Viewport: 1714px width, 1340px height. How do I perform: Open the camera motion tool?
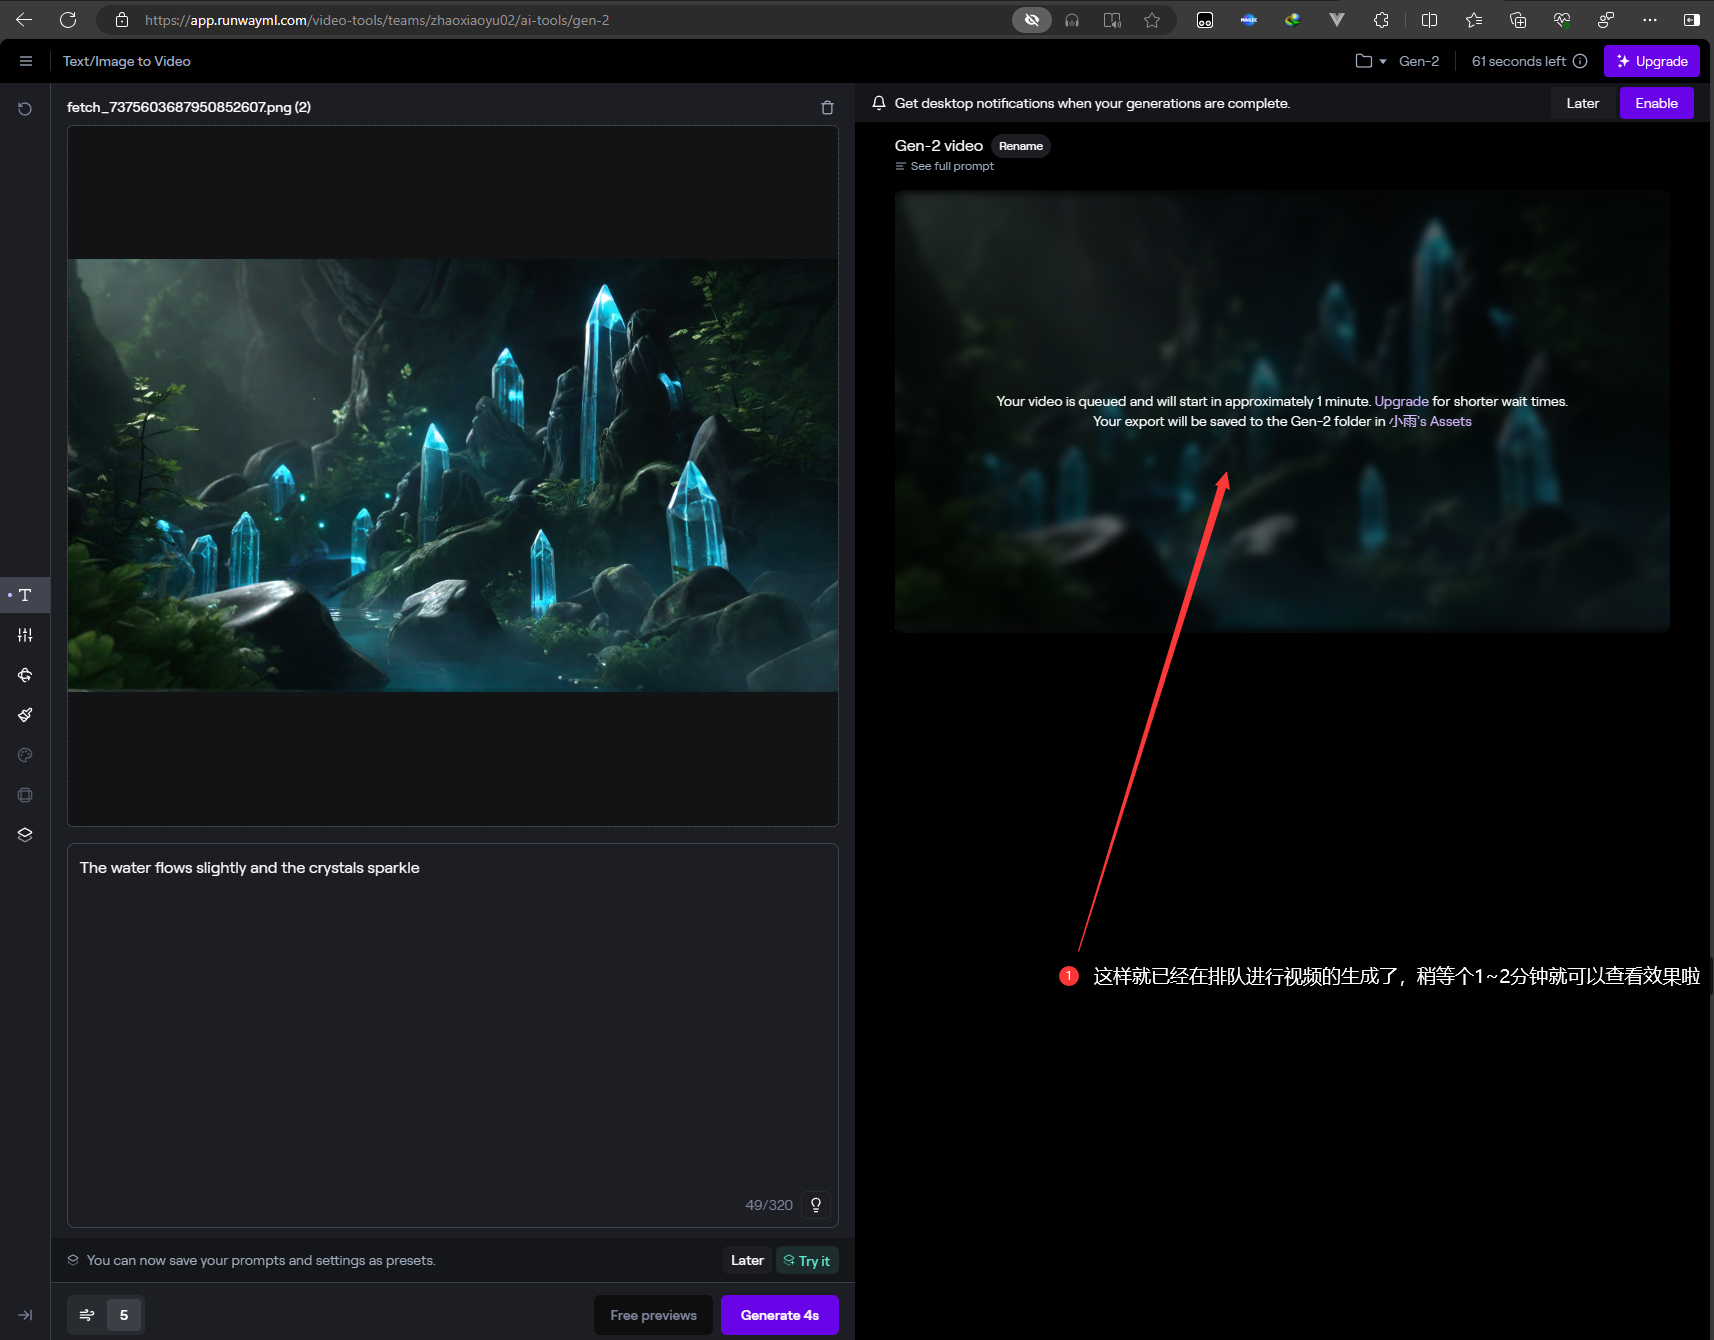(x=25, y=675)
